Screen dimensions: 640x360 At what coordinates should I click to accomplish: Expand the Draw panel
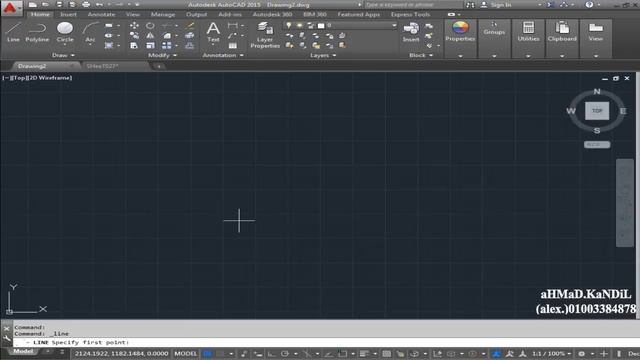pyautogui.click(x=63, y=55)
